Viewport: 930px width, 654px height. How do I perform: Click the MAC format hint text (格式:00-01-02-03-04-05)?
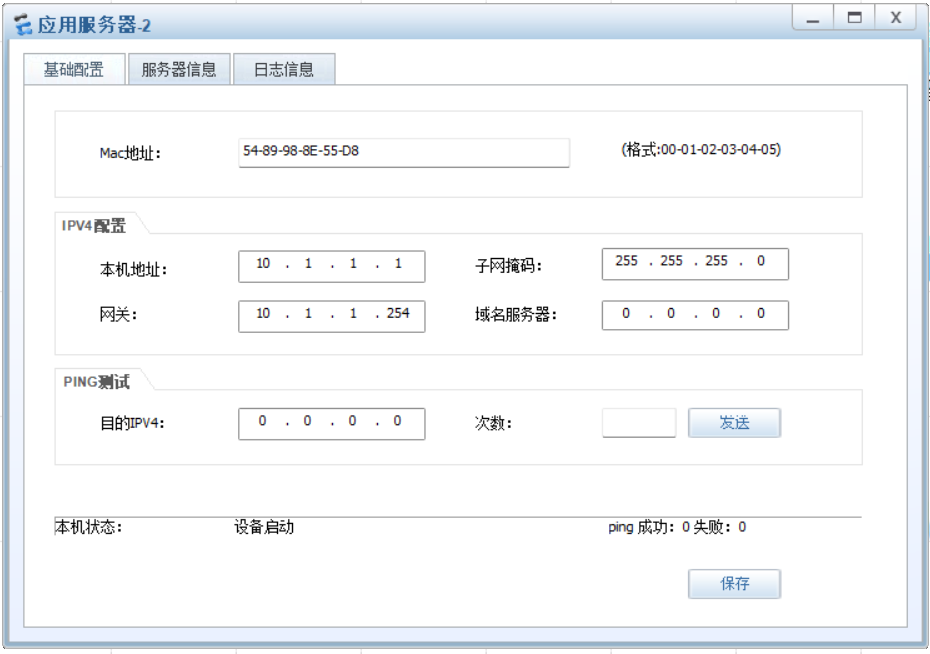[701, 149]
